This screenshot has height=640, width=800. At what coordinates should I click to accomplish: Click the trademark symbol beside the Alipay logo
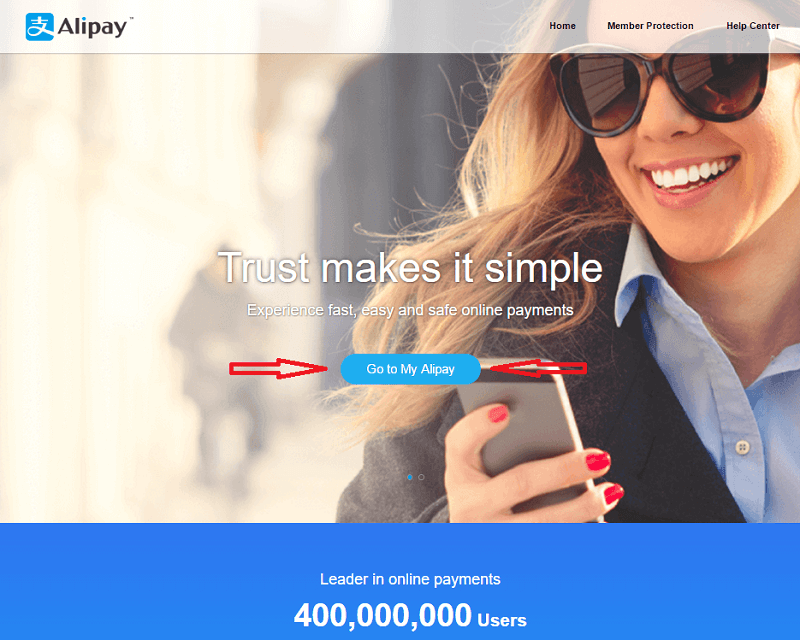131,18
